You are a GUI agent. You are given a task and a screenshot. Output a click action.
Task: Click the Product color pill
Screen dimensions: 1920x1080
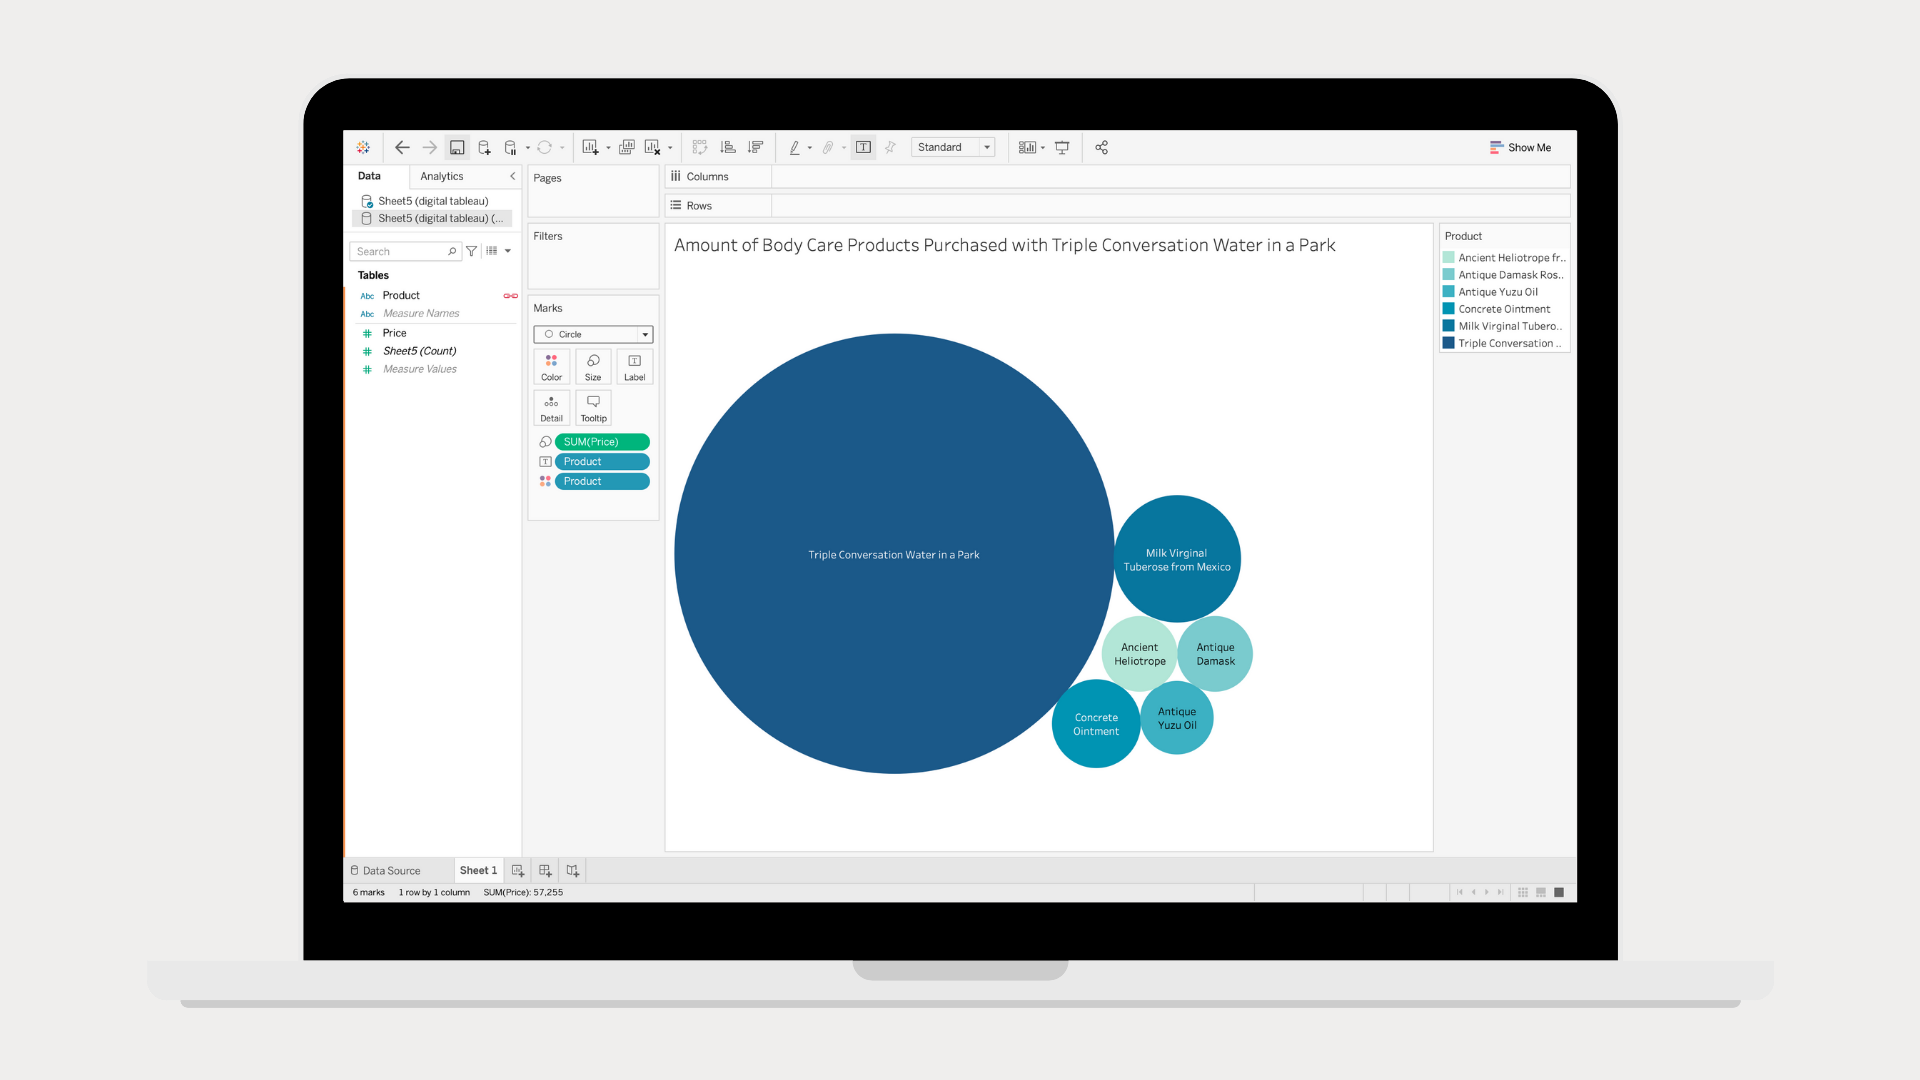pyautogui.click(x=602, y=482)
